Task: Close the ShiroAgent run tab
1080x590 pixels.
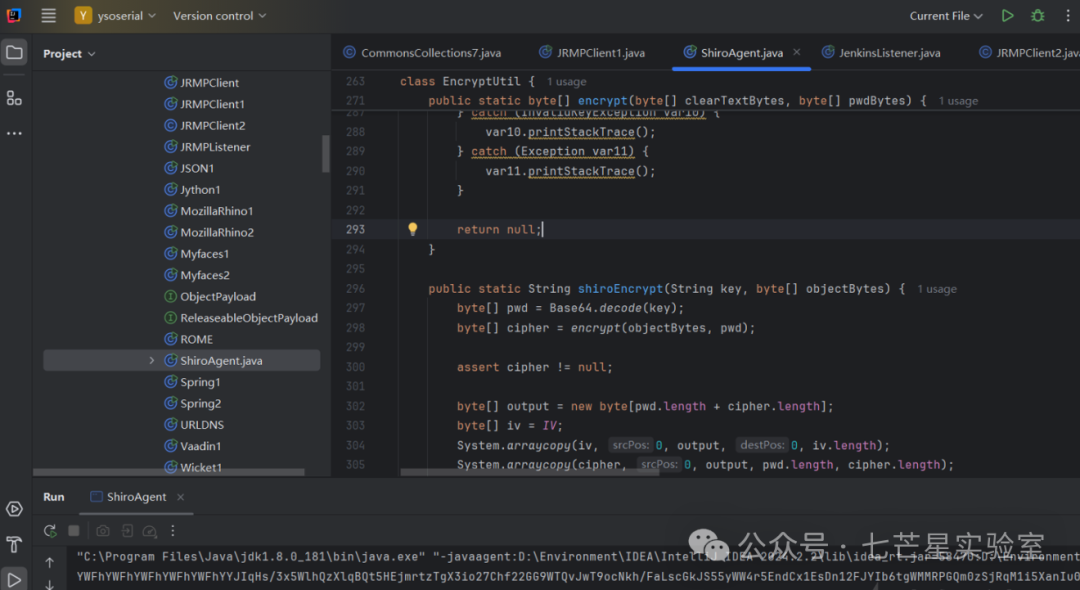Action: (180, 497)
